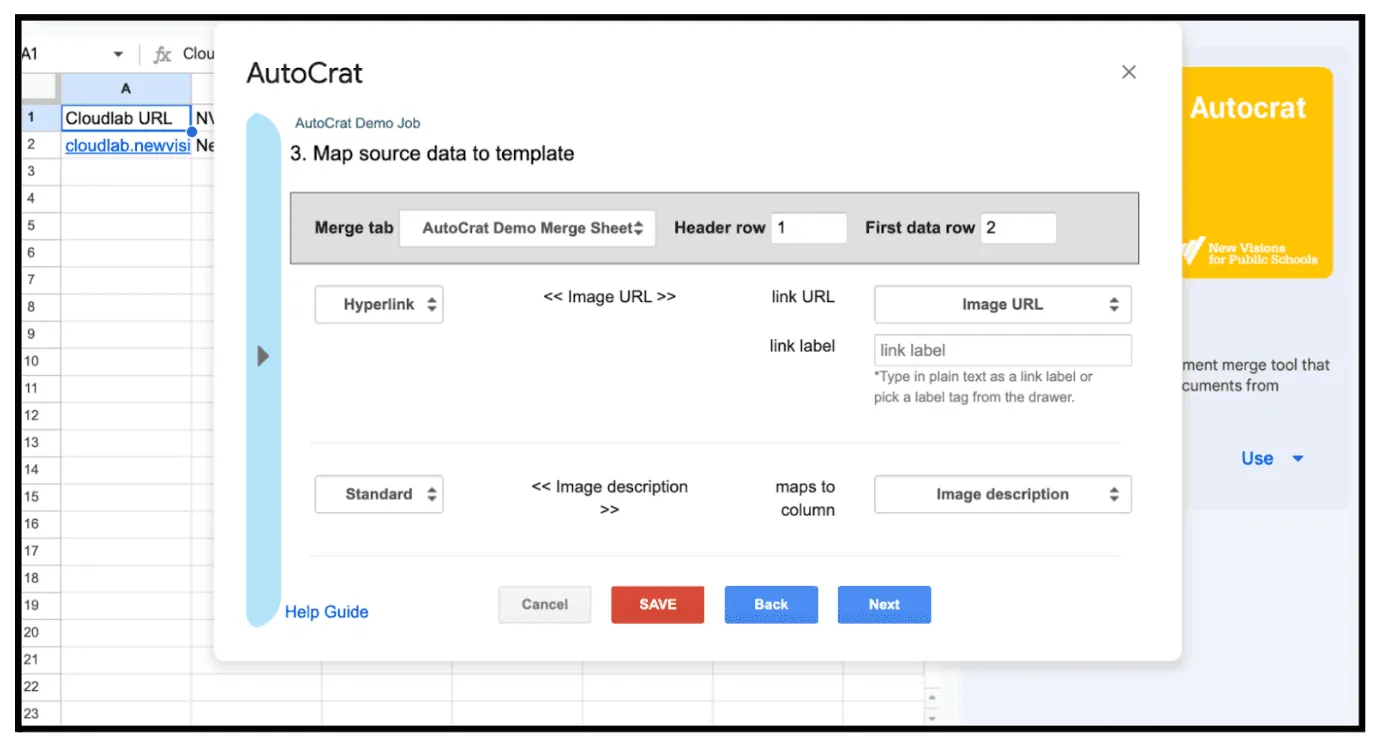
Task: Change the Hyperlink tag type dropdown
Action: tap(379, 305)
